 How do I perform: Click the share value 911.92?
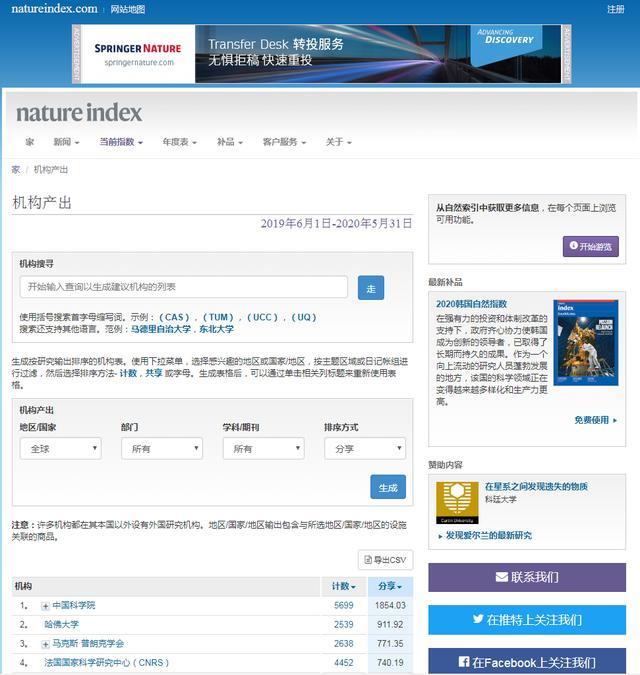[390, 625]
